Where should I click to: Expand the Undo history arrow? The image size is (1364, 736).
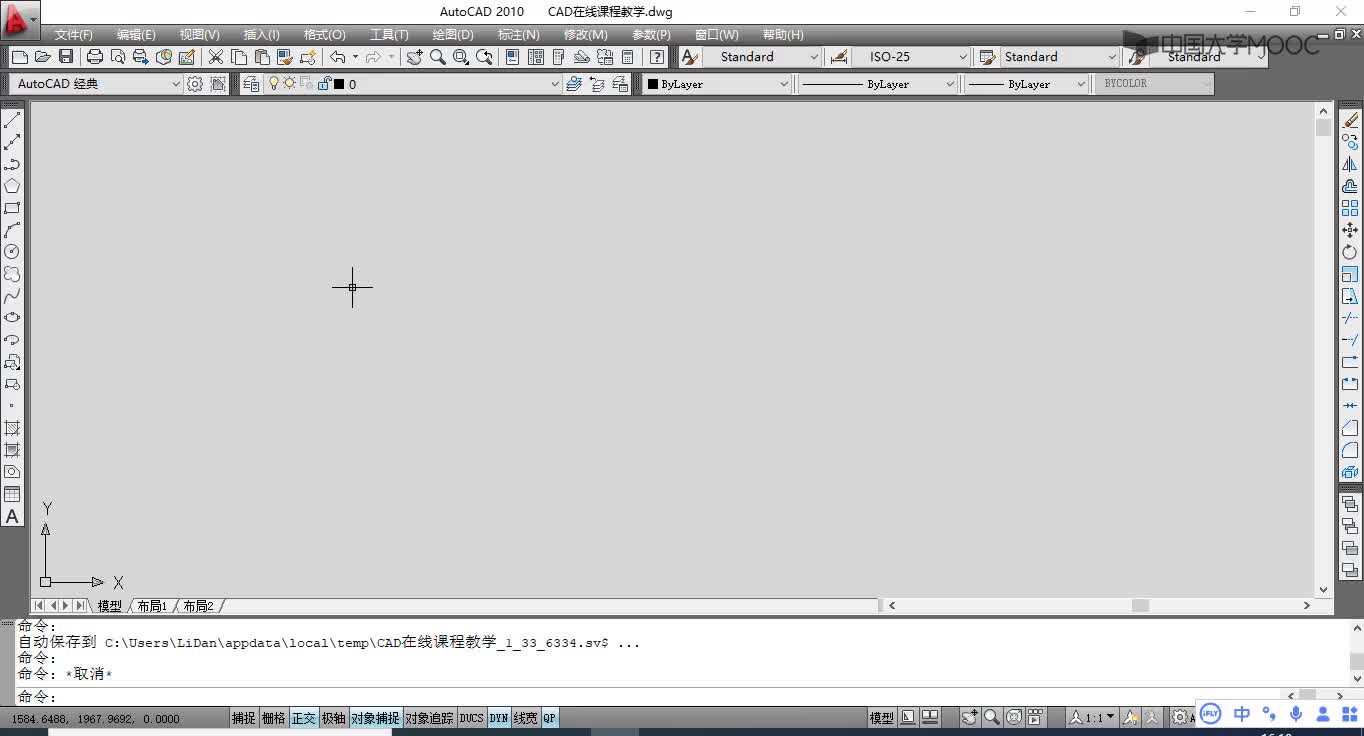(355, 57)
